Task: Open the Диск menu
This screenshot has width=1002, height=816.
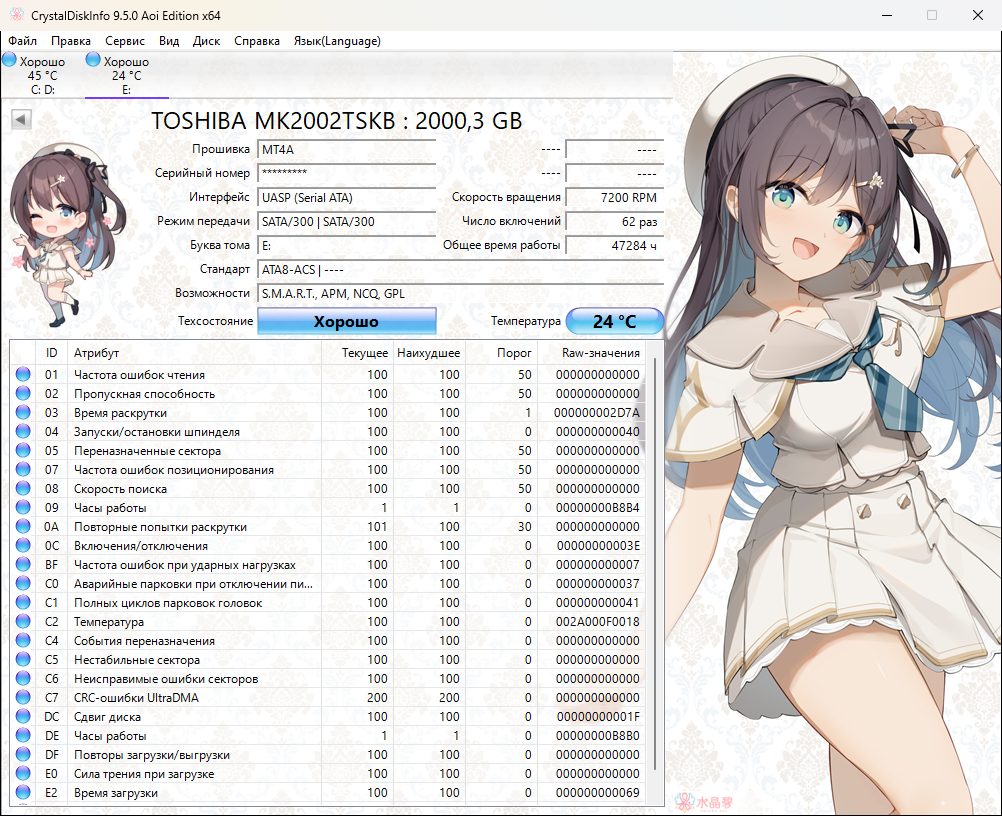Action: 206,41
